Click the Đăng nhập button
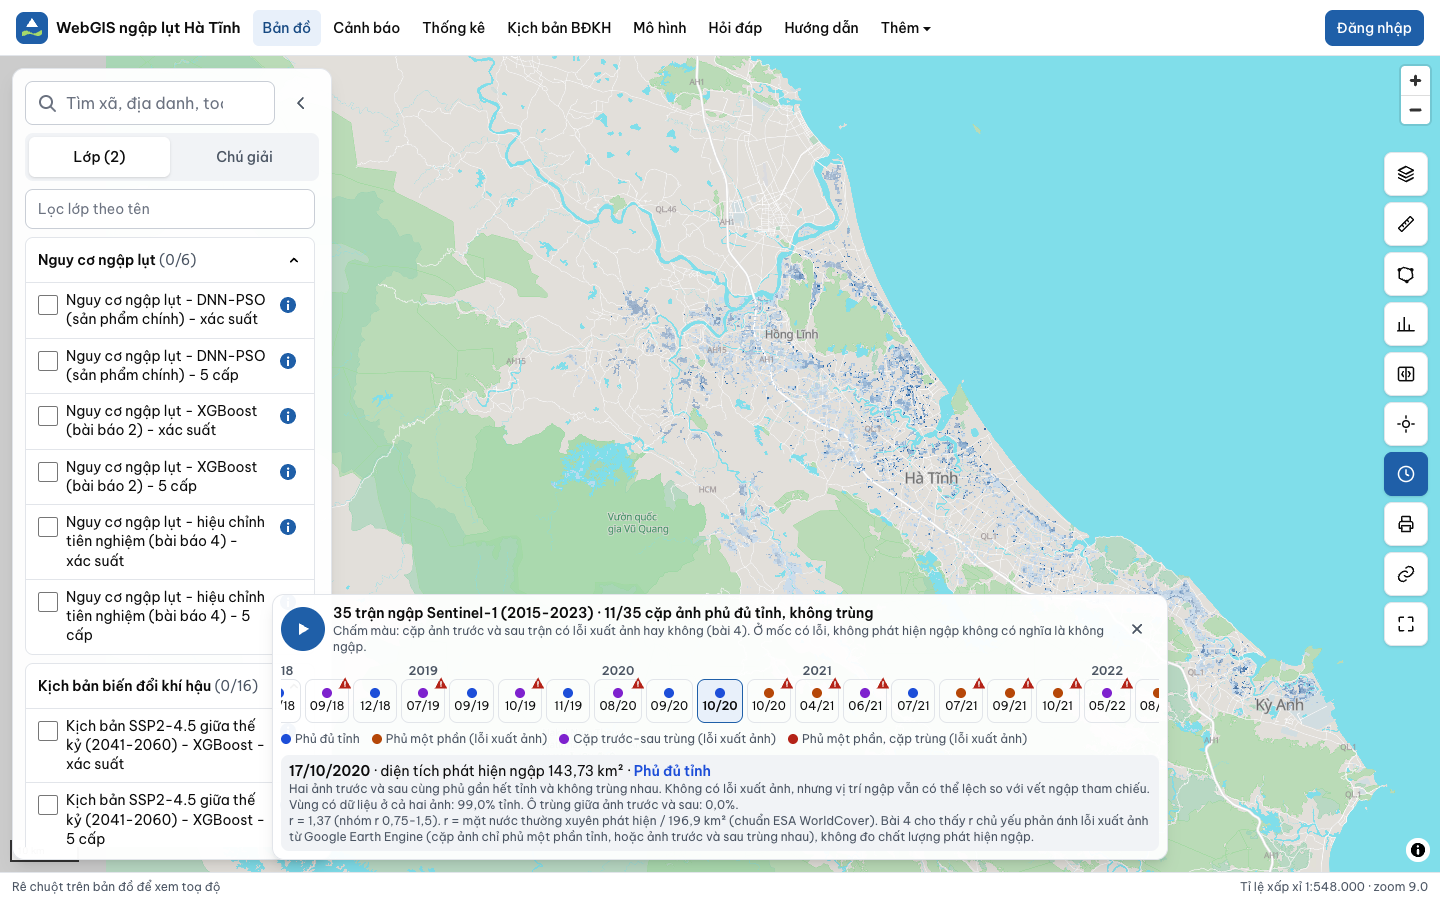 pyautogui.click(x=1374, y=28)
